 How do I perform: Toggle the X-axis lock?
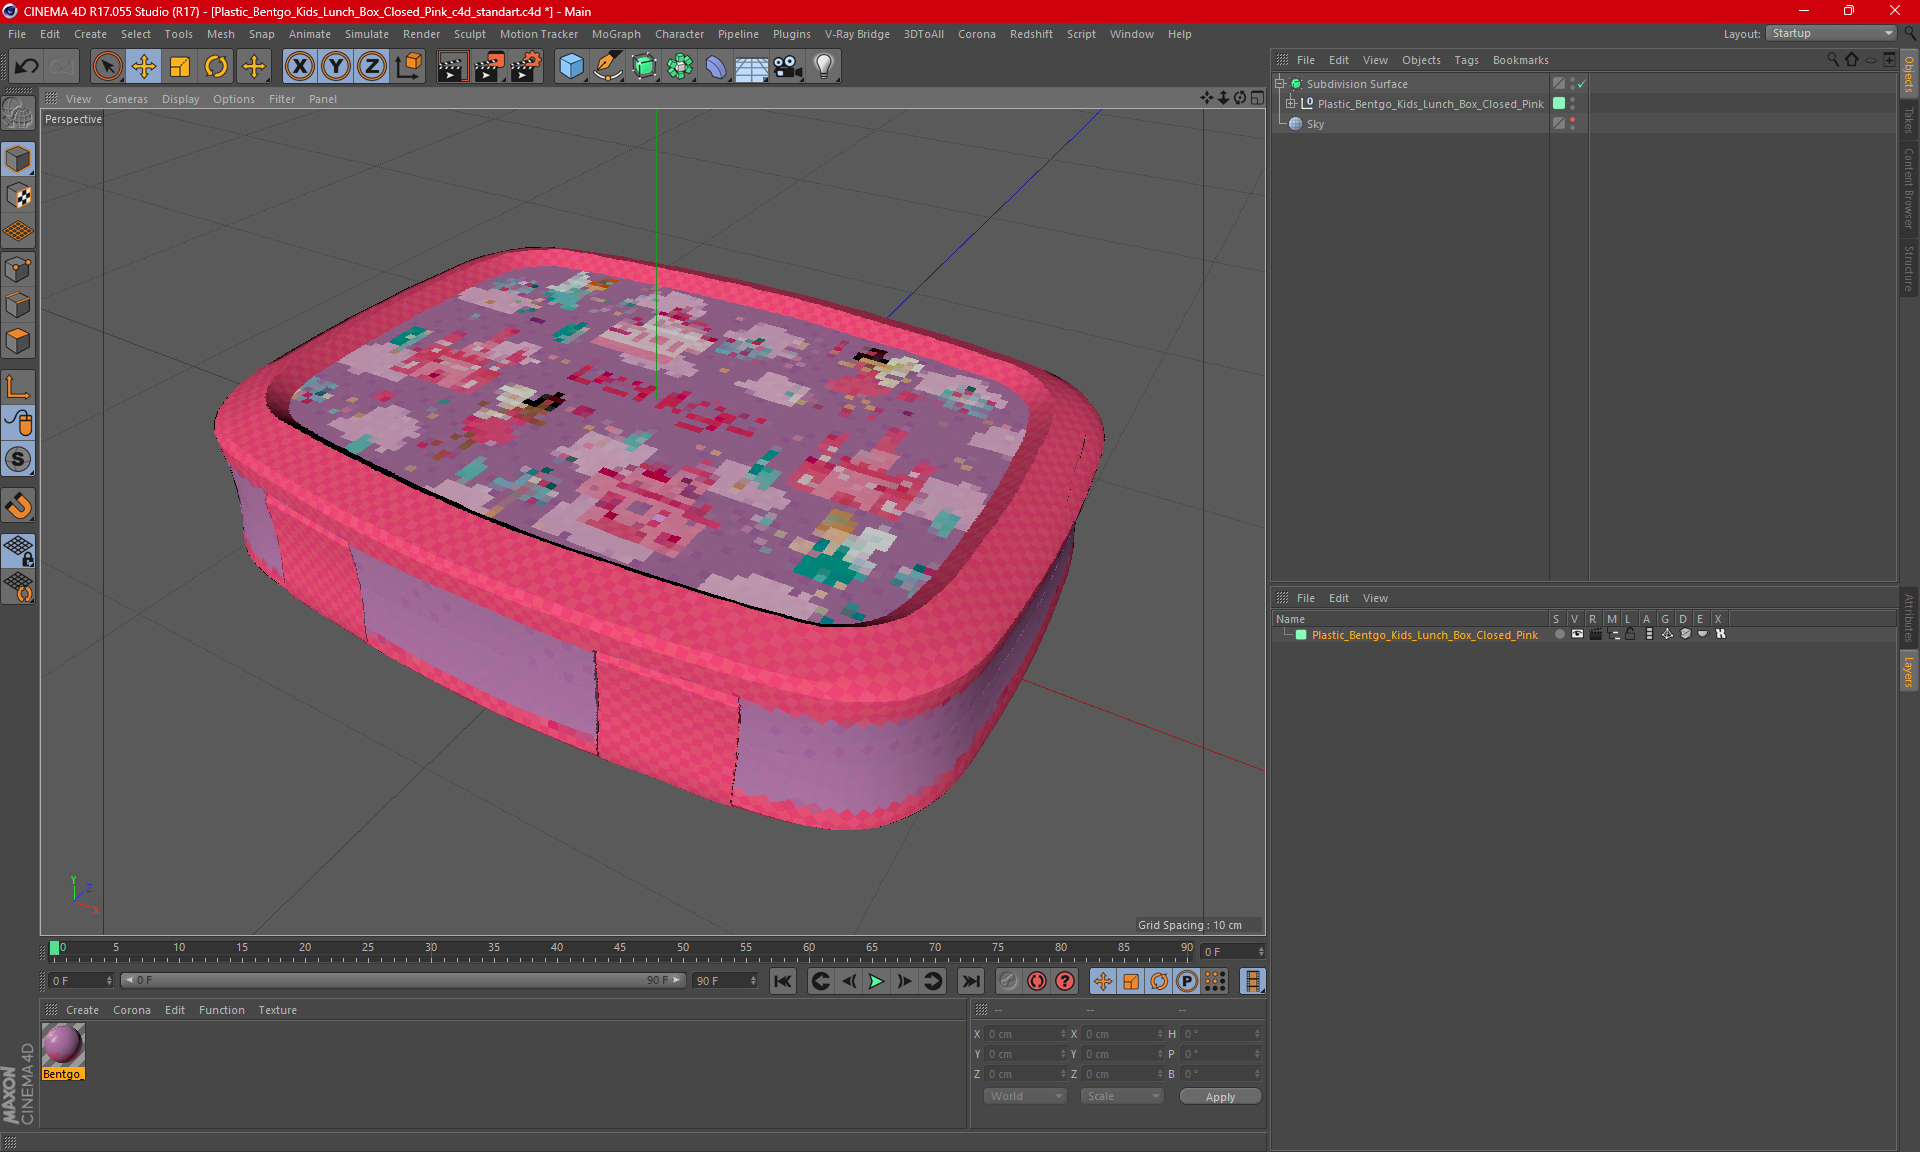[x=299, y=66]
